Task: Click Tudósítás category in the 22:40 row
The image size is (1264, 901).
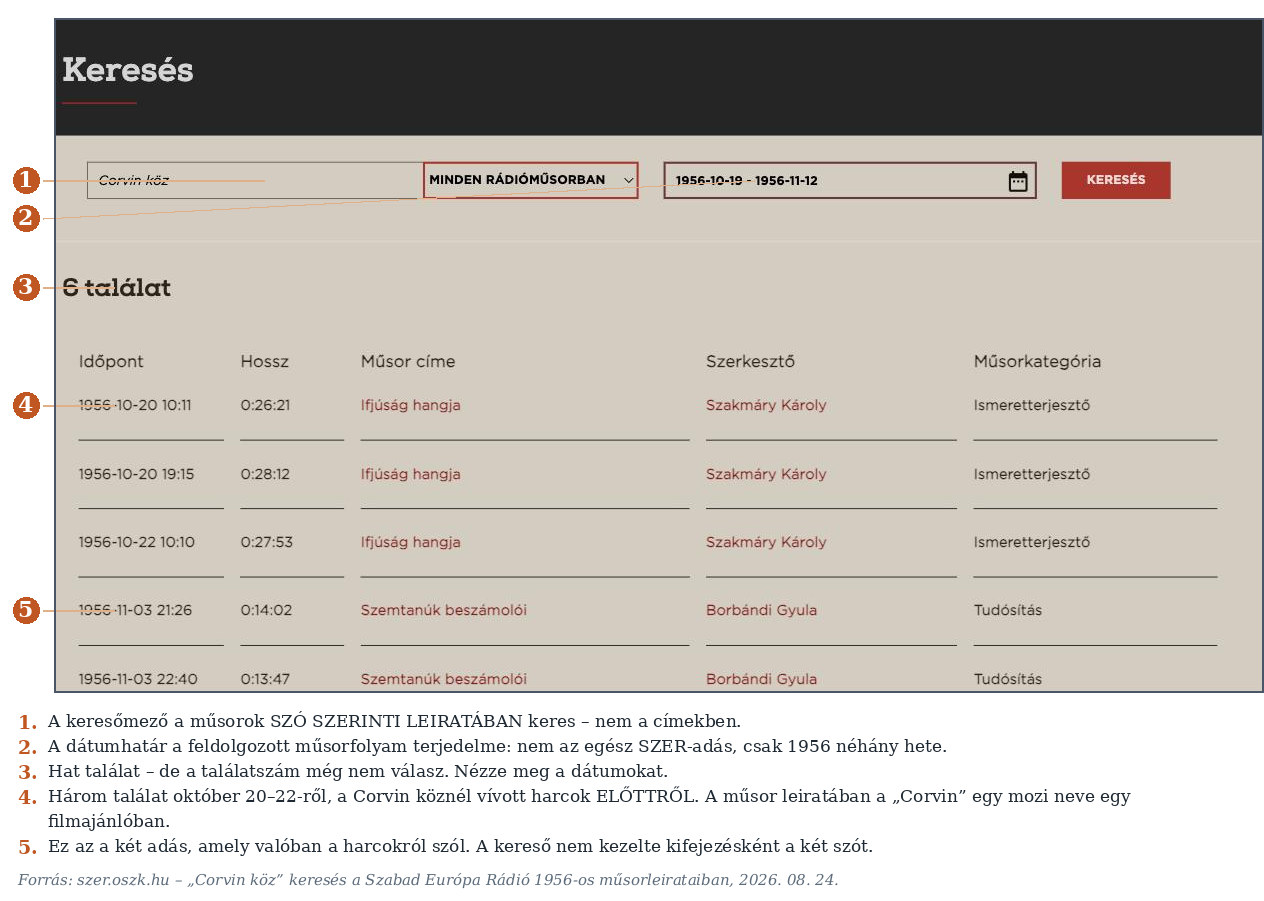Action: point(1008,679)
